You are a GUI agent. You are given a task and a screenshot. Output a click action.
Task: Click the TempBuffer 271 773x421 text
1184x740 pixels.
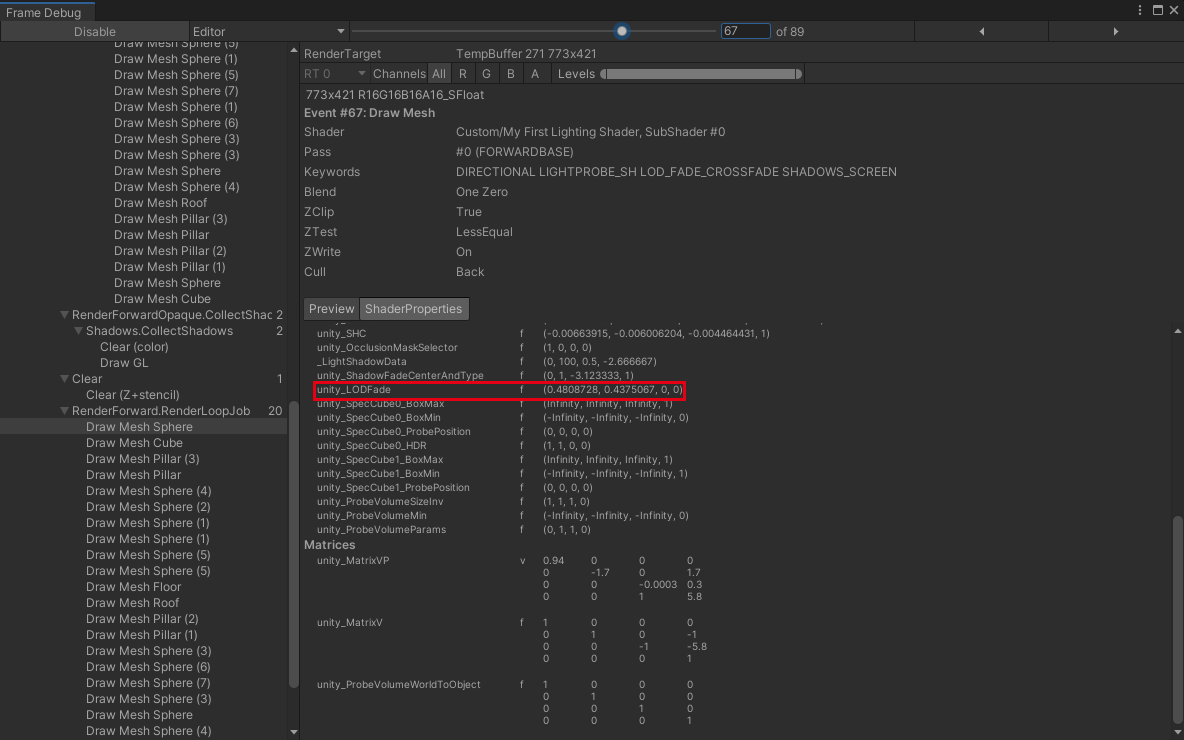[526, 54]
